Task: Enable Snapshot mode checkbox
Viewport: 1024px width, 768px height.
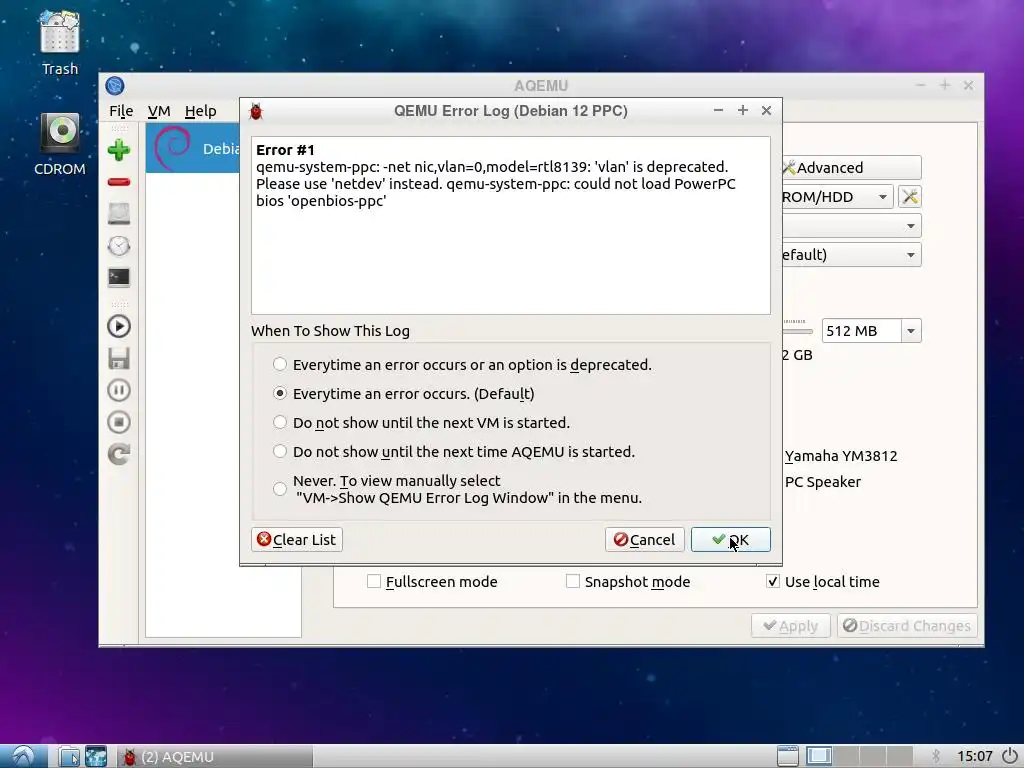Action: coord(573,581)
